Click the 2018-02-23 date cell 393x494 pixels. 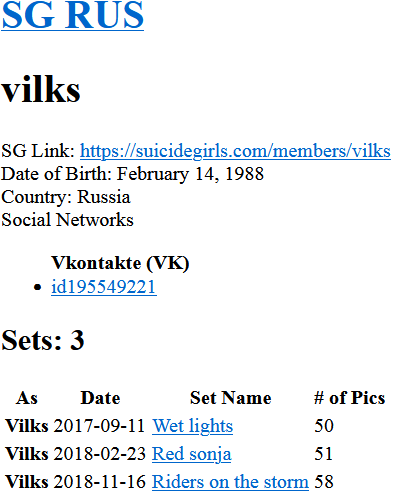click(99, 454)
